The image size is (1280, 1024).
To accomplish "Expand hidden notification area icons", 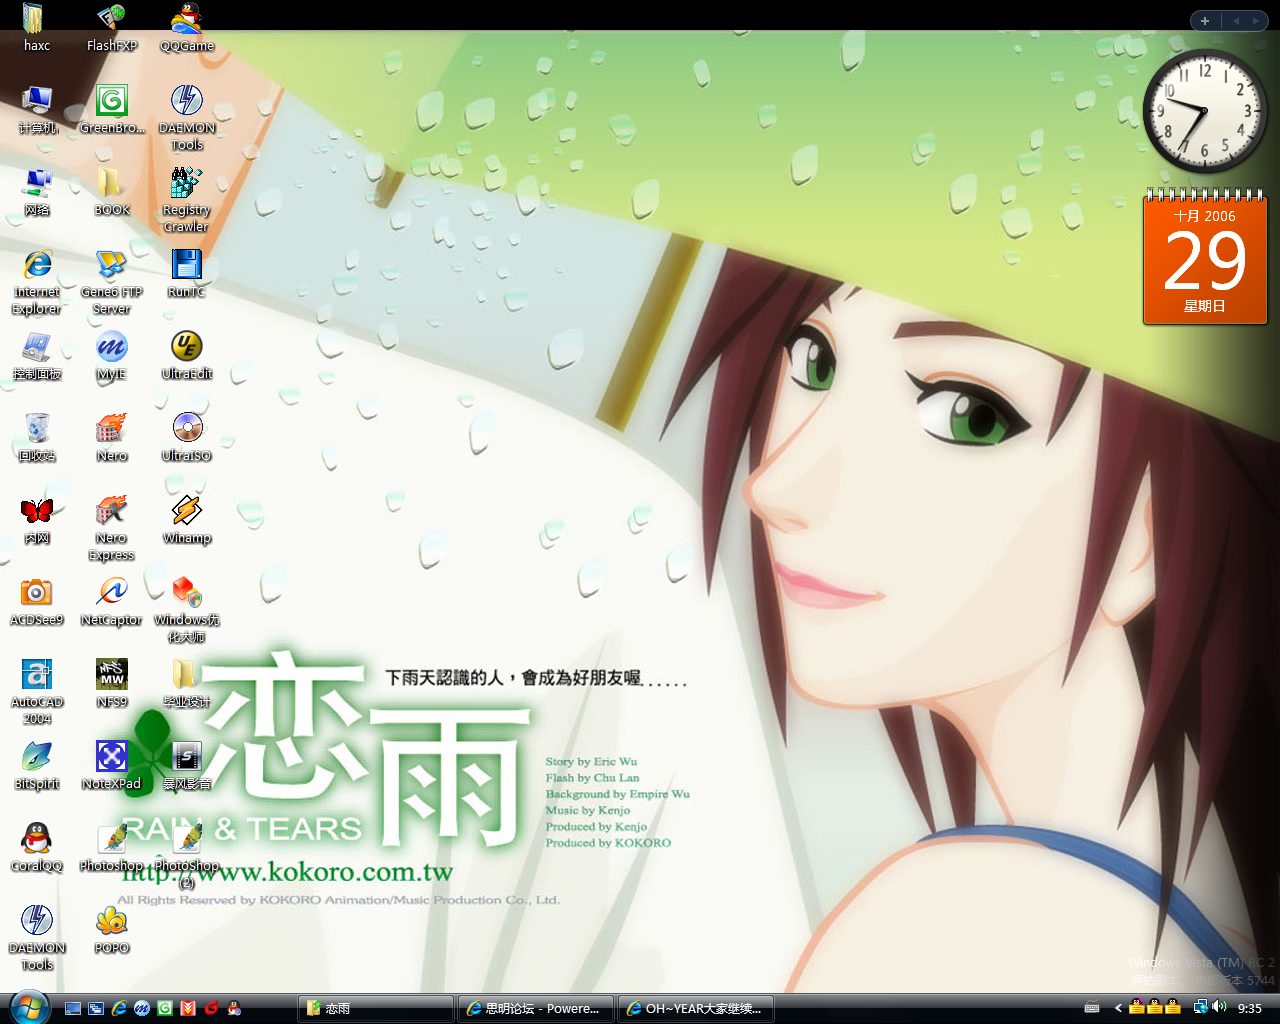I will [1118, 1008].
